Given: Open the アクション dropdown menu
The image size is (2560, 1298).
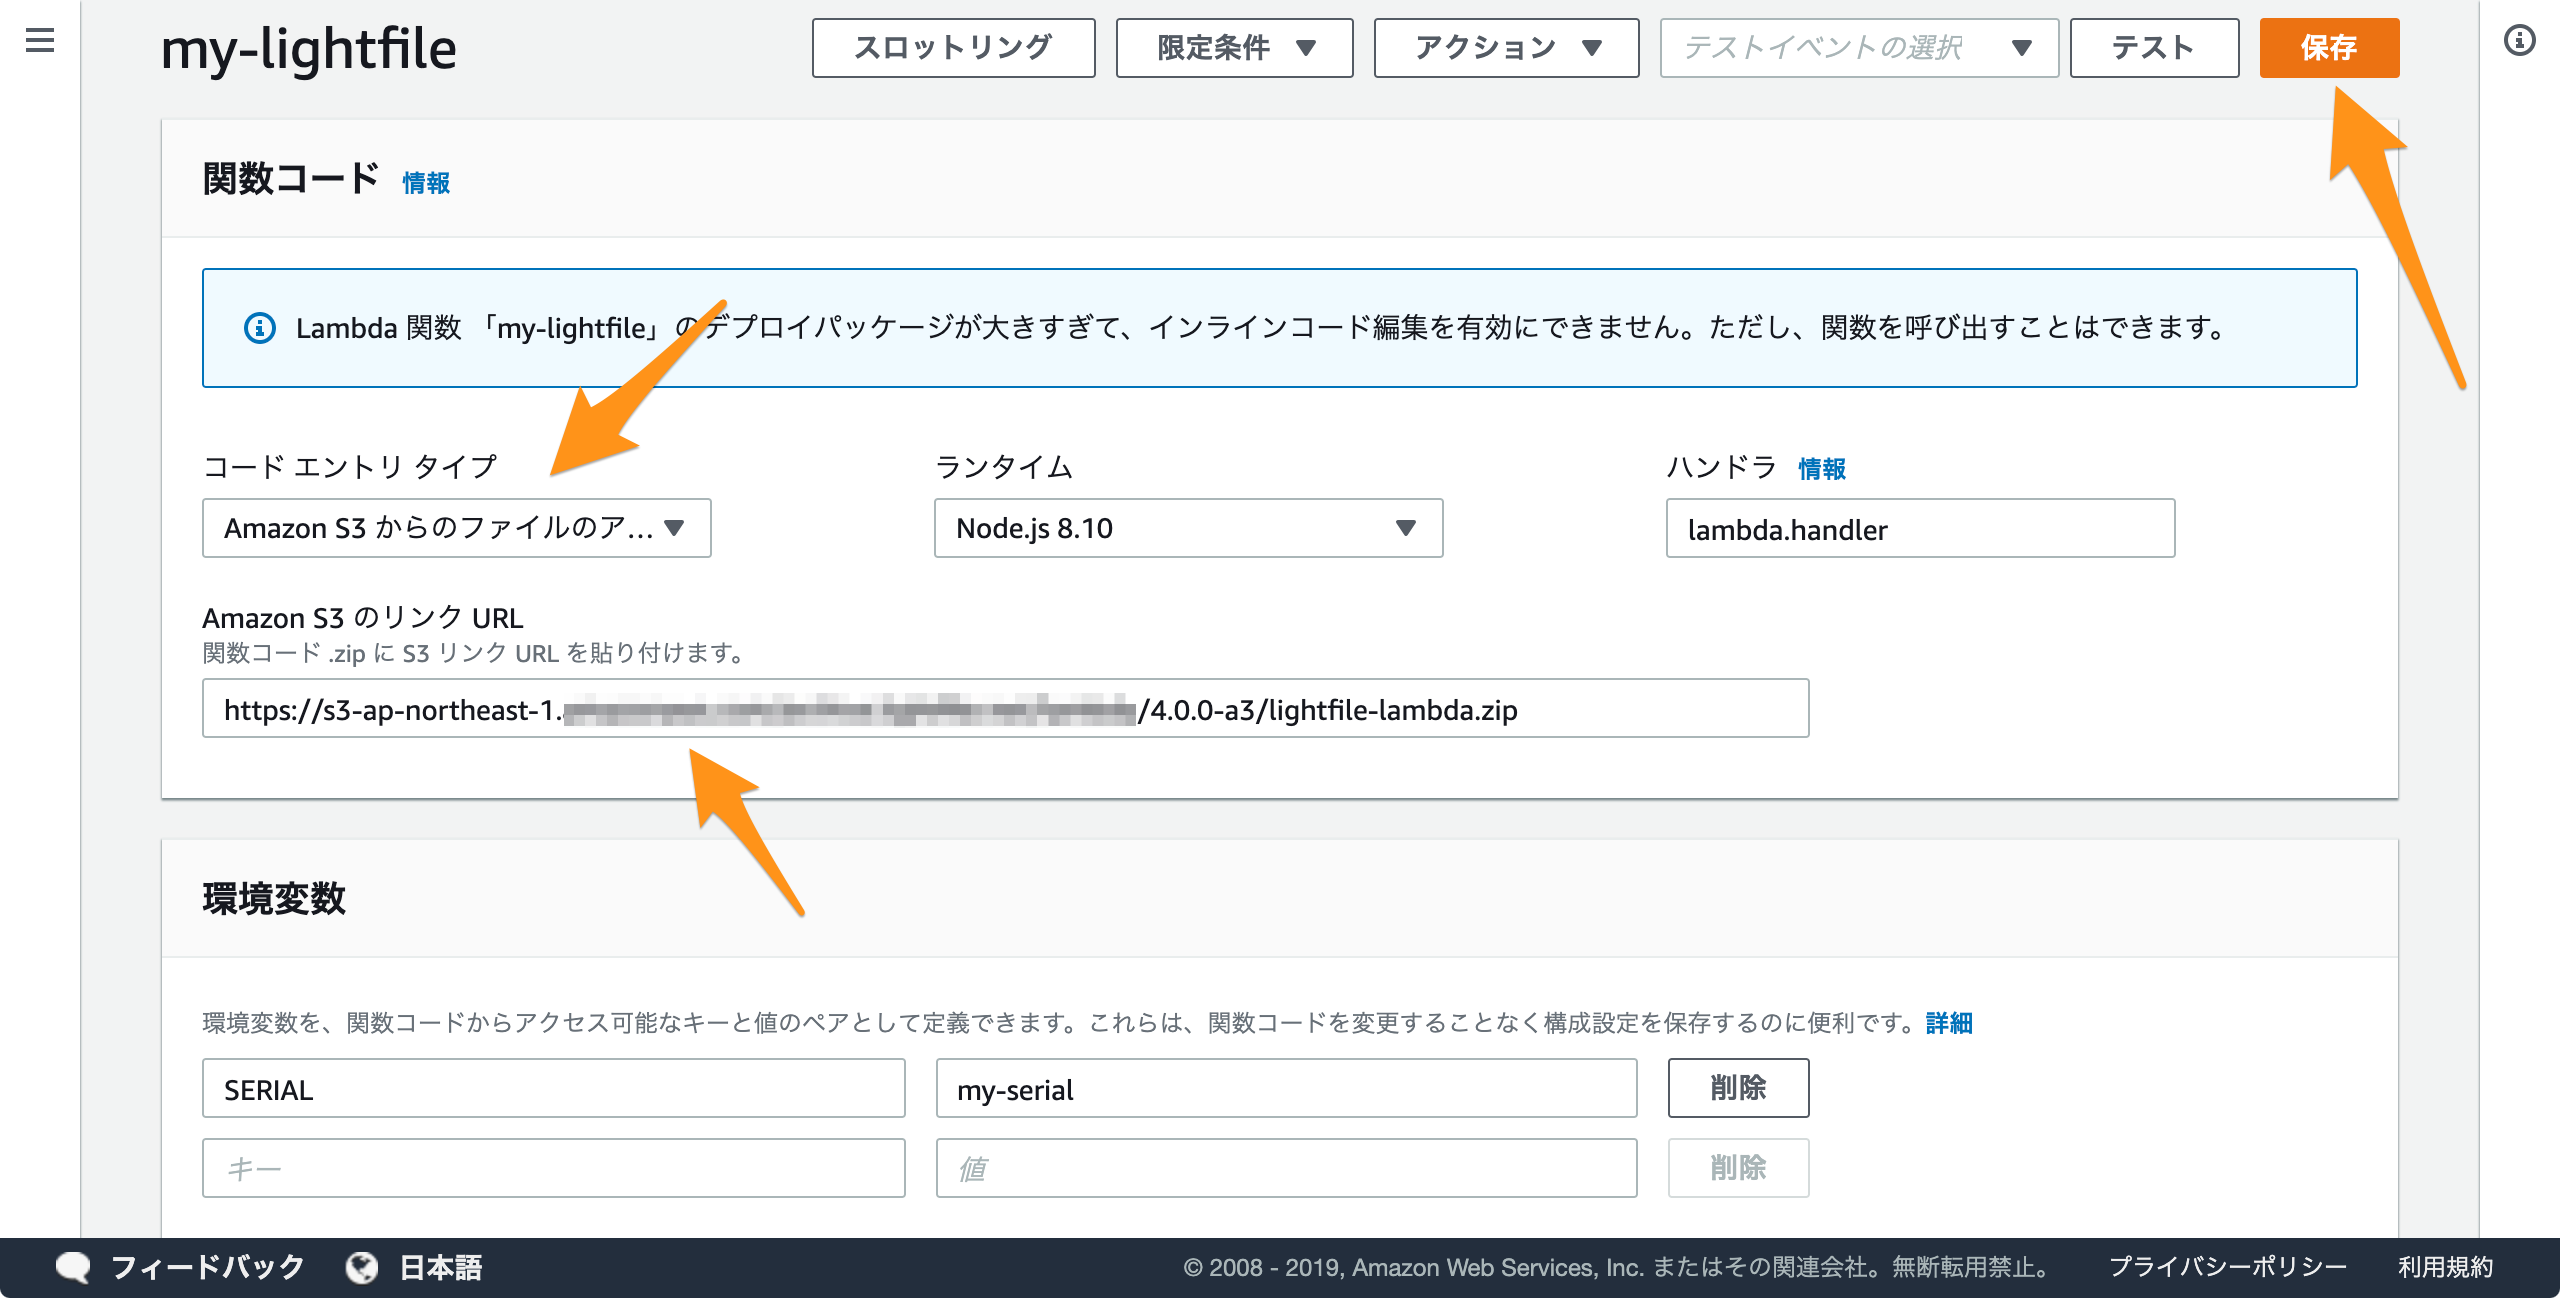Looking at the screenshot, I should pyautogui.click(x=1506, y=47).
